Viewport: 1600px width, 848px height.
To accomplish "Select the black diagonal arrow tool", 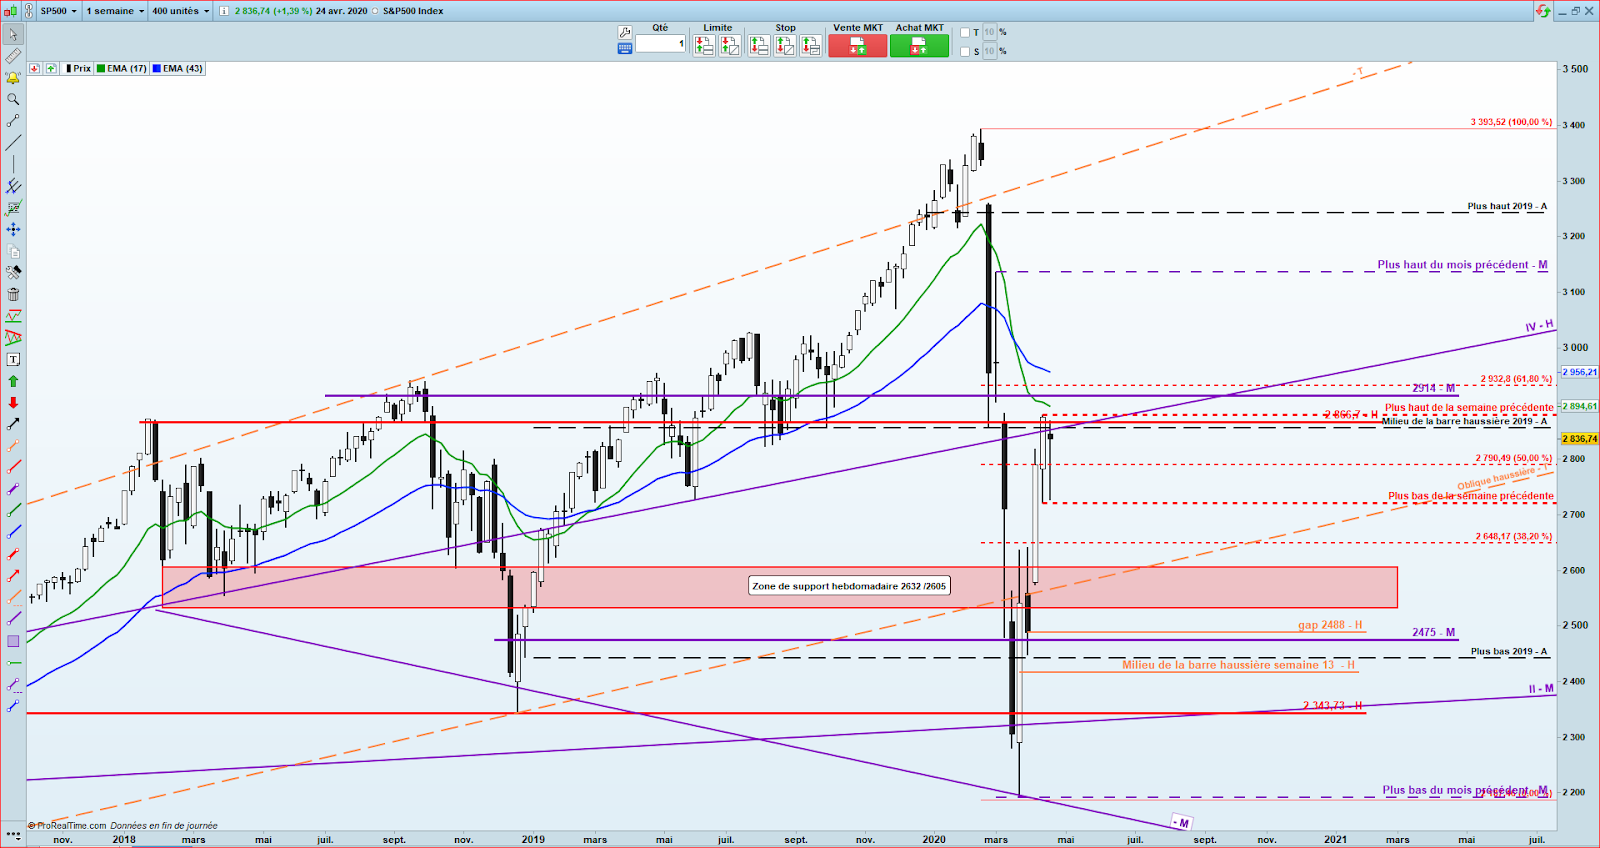I will click(x=13, y=424).
